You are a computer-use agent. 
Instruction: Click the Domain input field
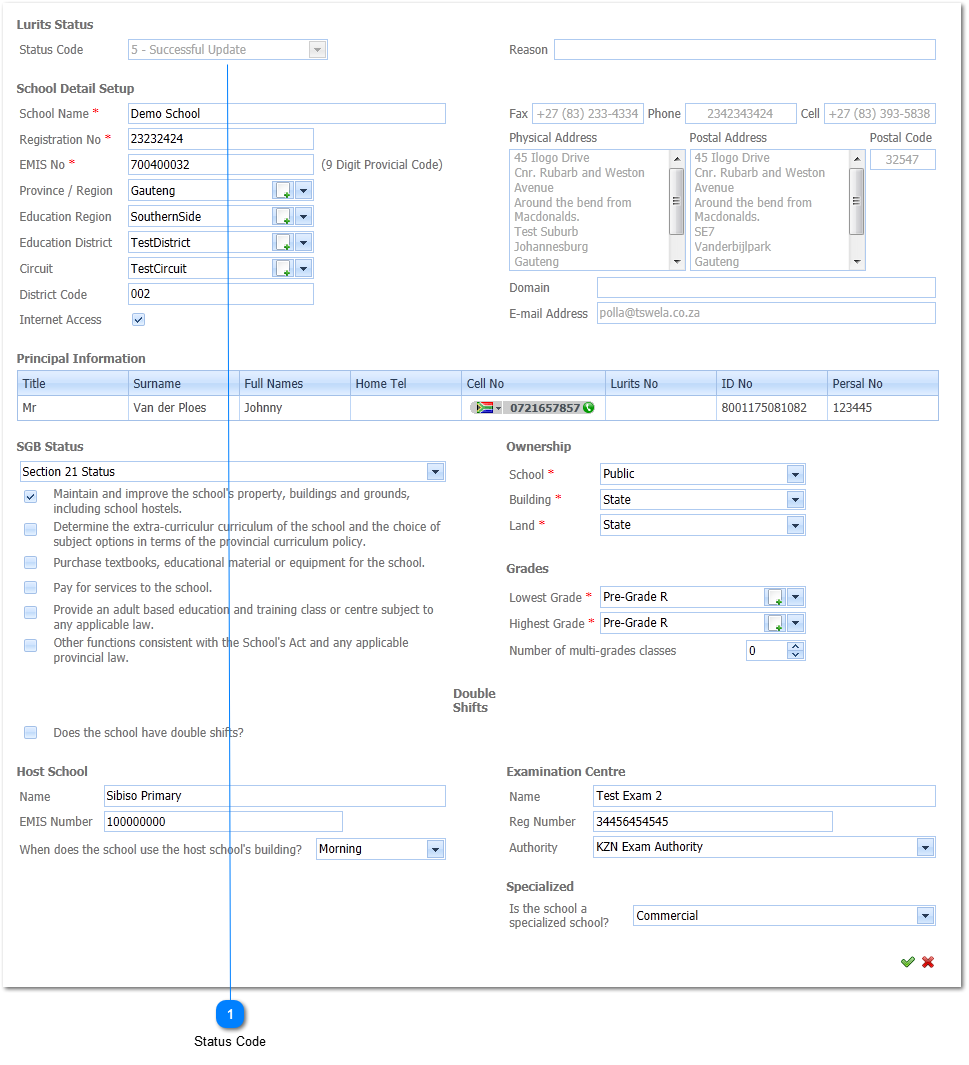click(766, 287)
